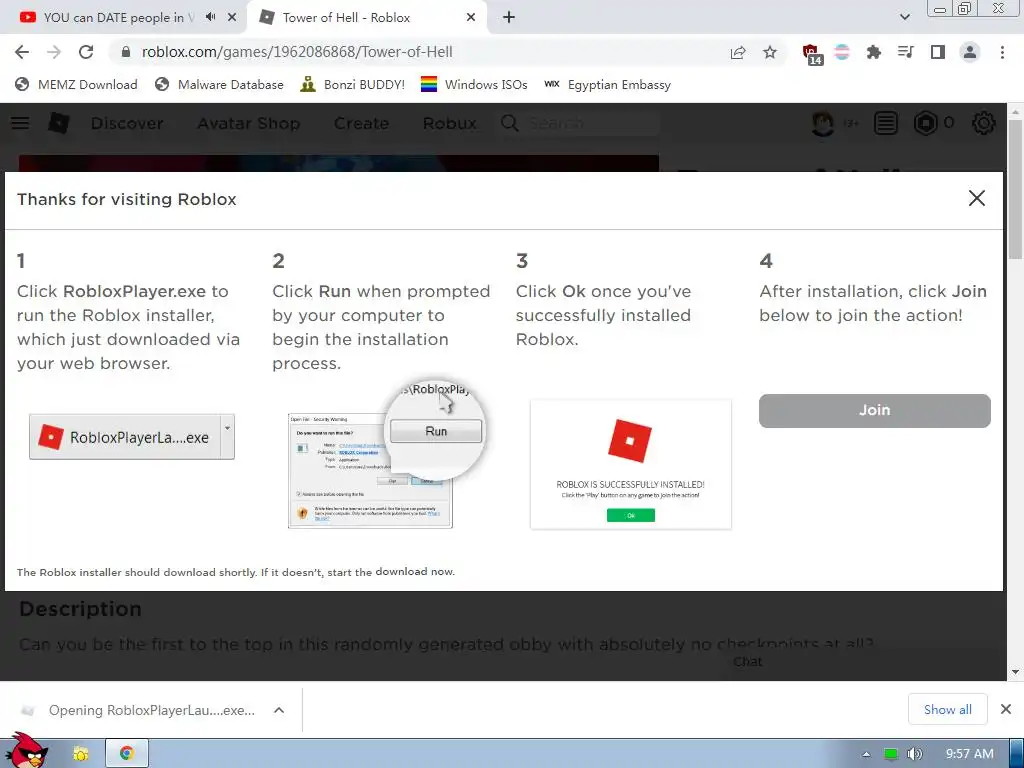Click the green network tray icon

click(891, 754)
